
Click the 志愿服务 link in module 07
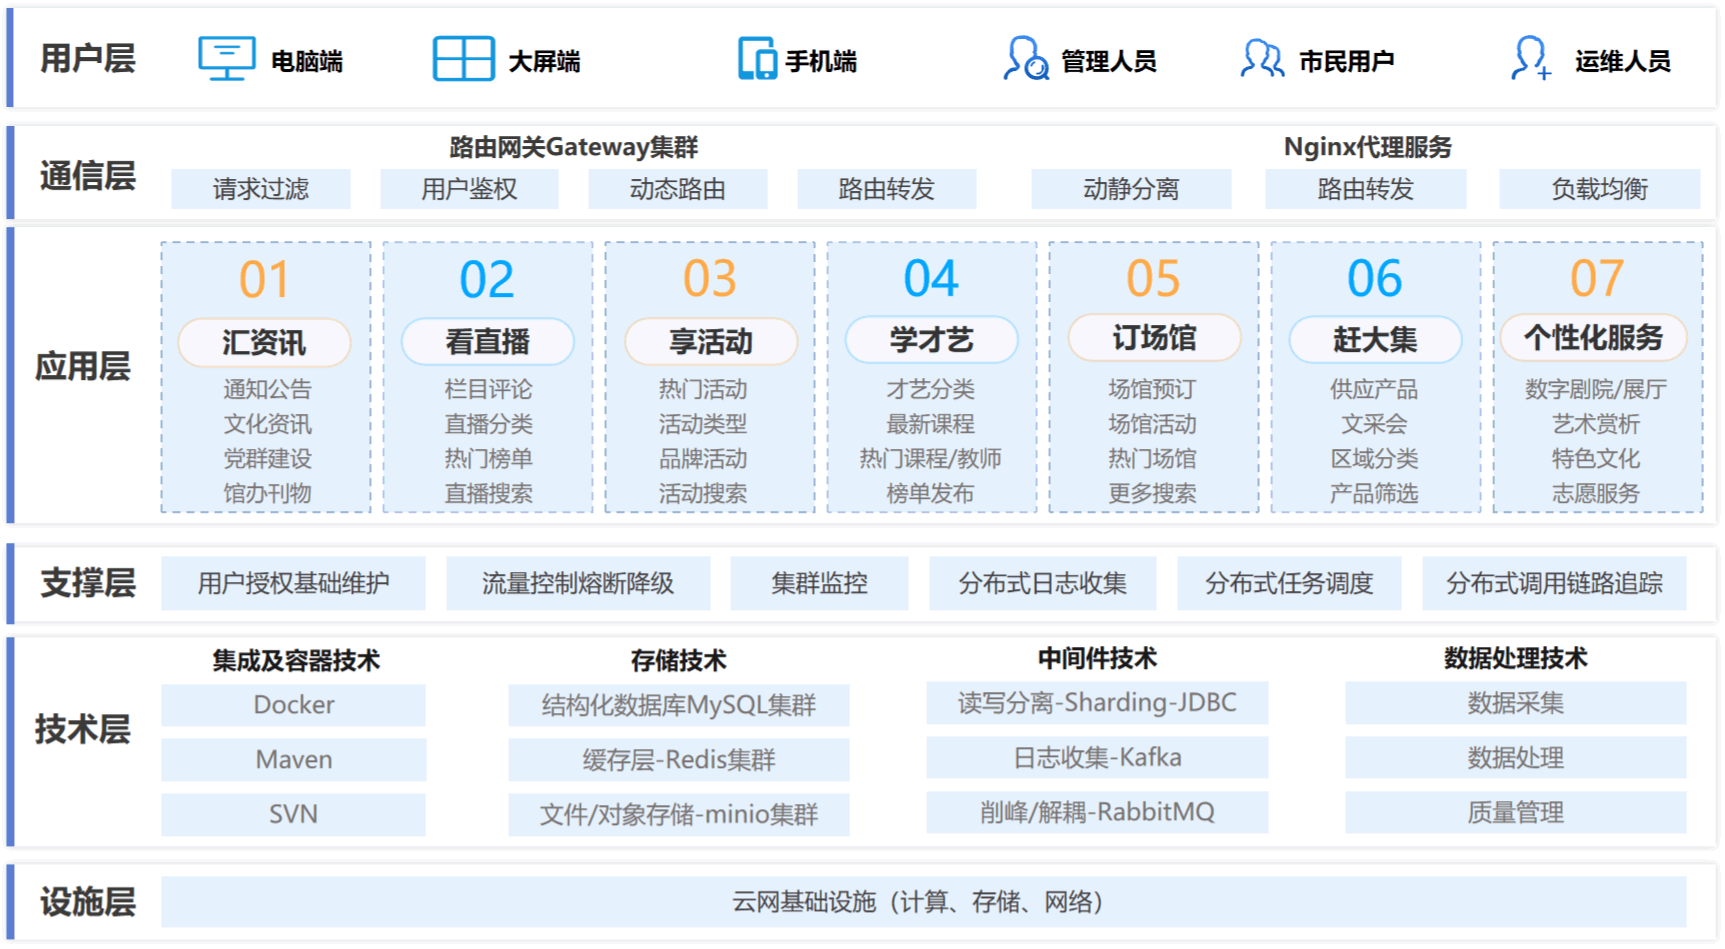pos(1596,494)
